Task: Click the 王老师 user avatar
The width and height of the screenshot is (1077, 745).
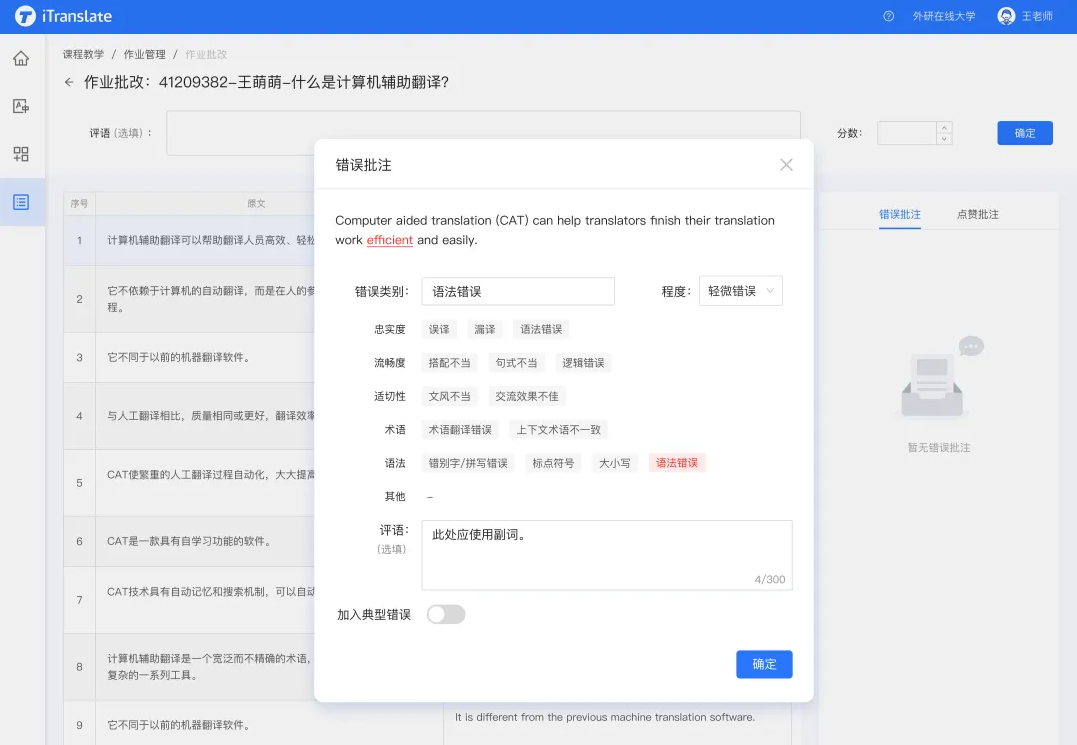Action: (1006, 16)
